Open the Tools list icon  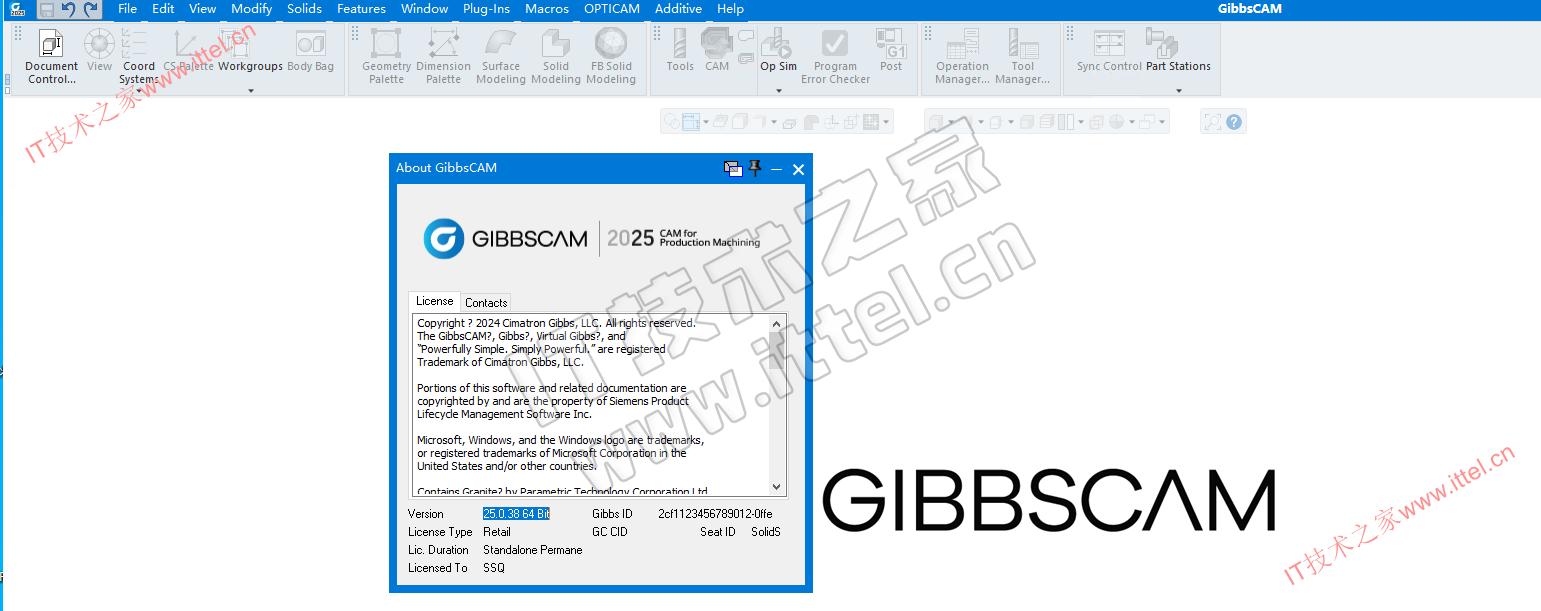point(680,51)
